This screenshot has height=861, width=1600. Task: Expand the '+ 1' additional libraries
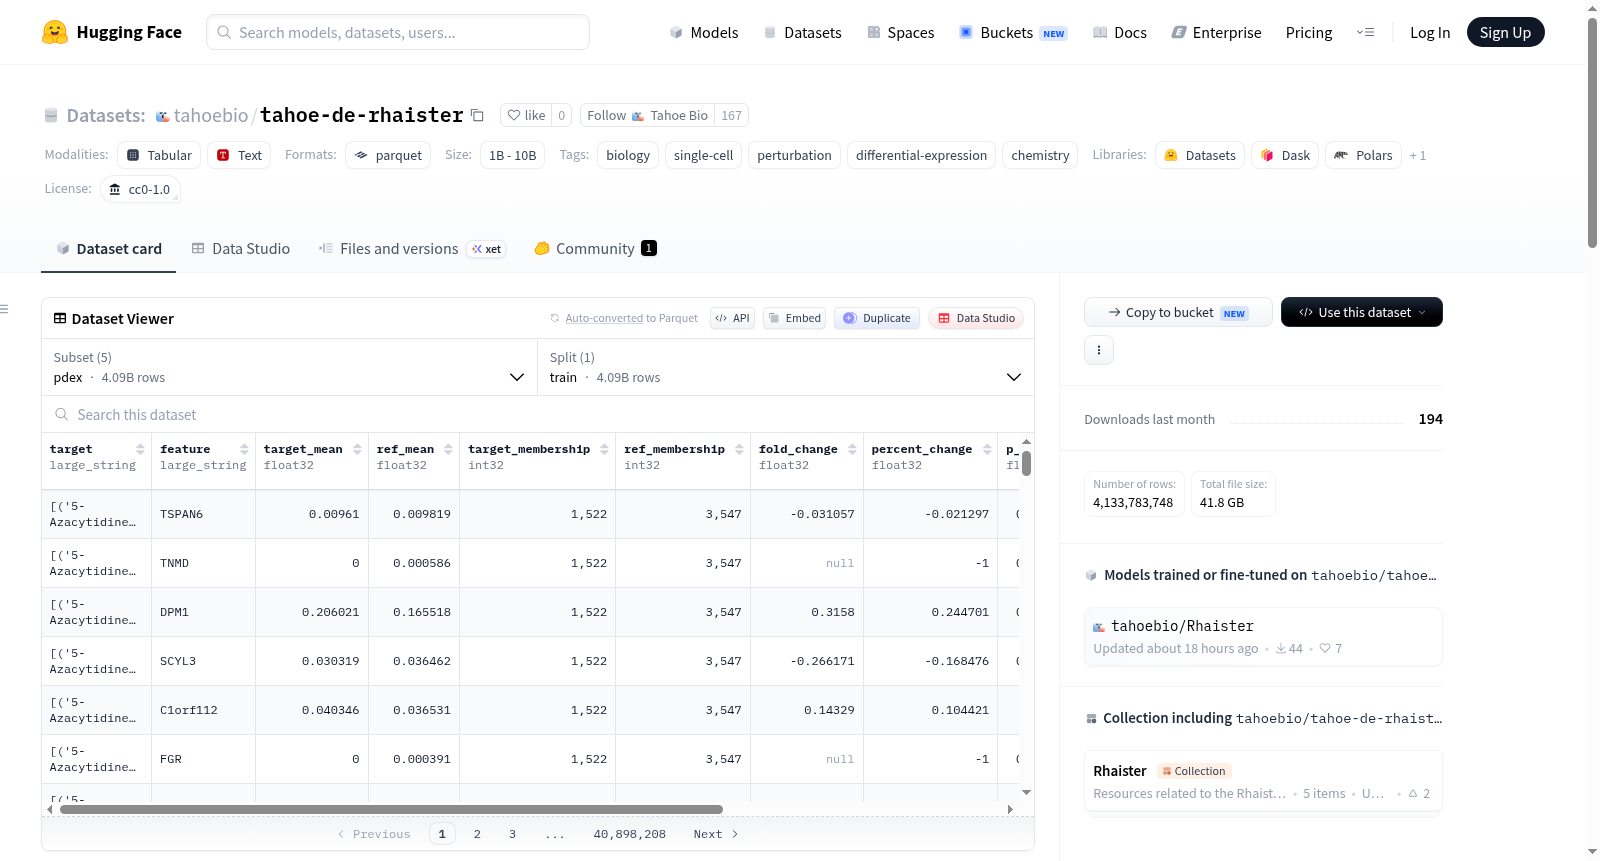tap(1417, 155)
